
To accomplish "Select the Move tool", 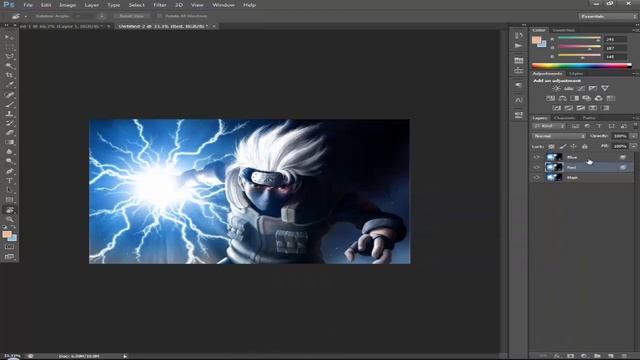I will click(x=9, y=37).
